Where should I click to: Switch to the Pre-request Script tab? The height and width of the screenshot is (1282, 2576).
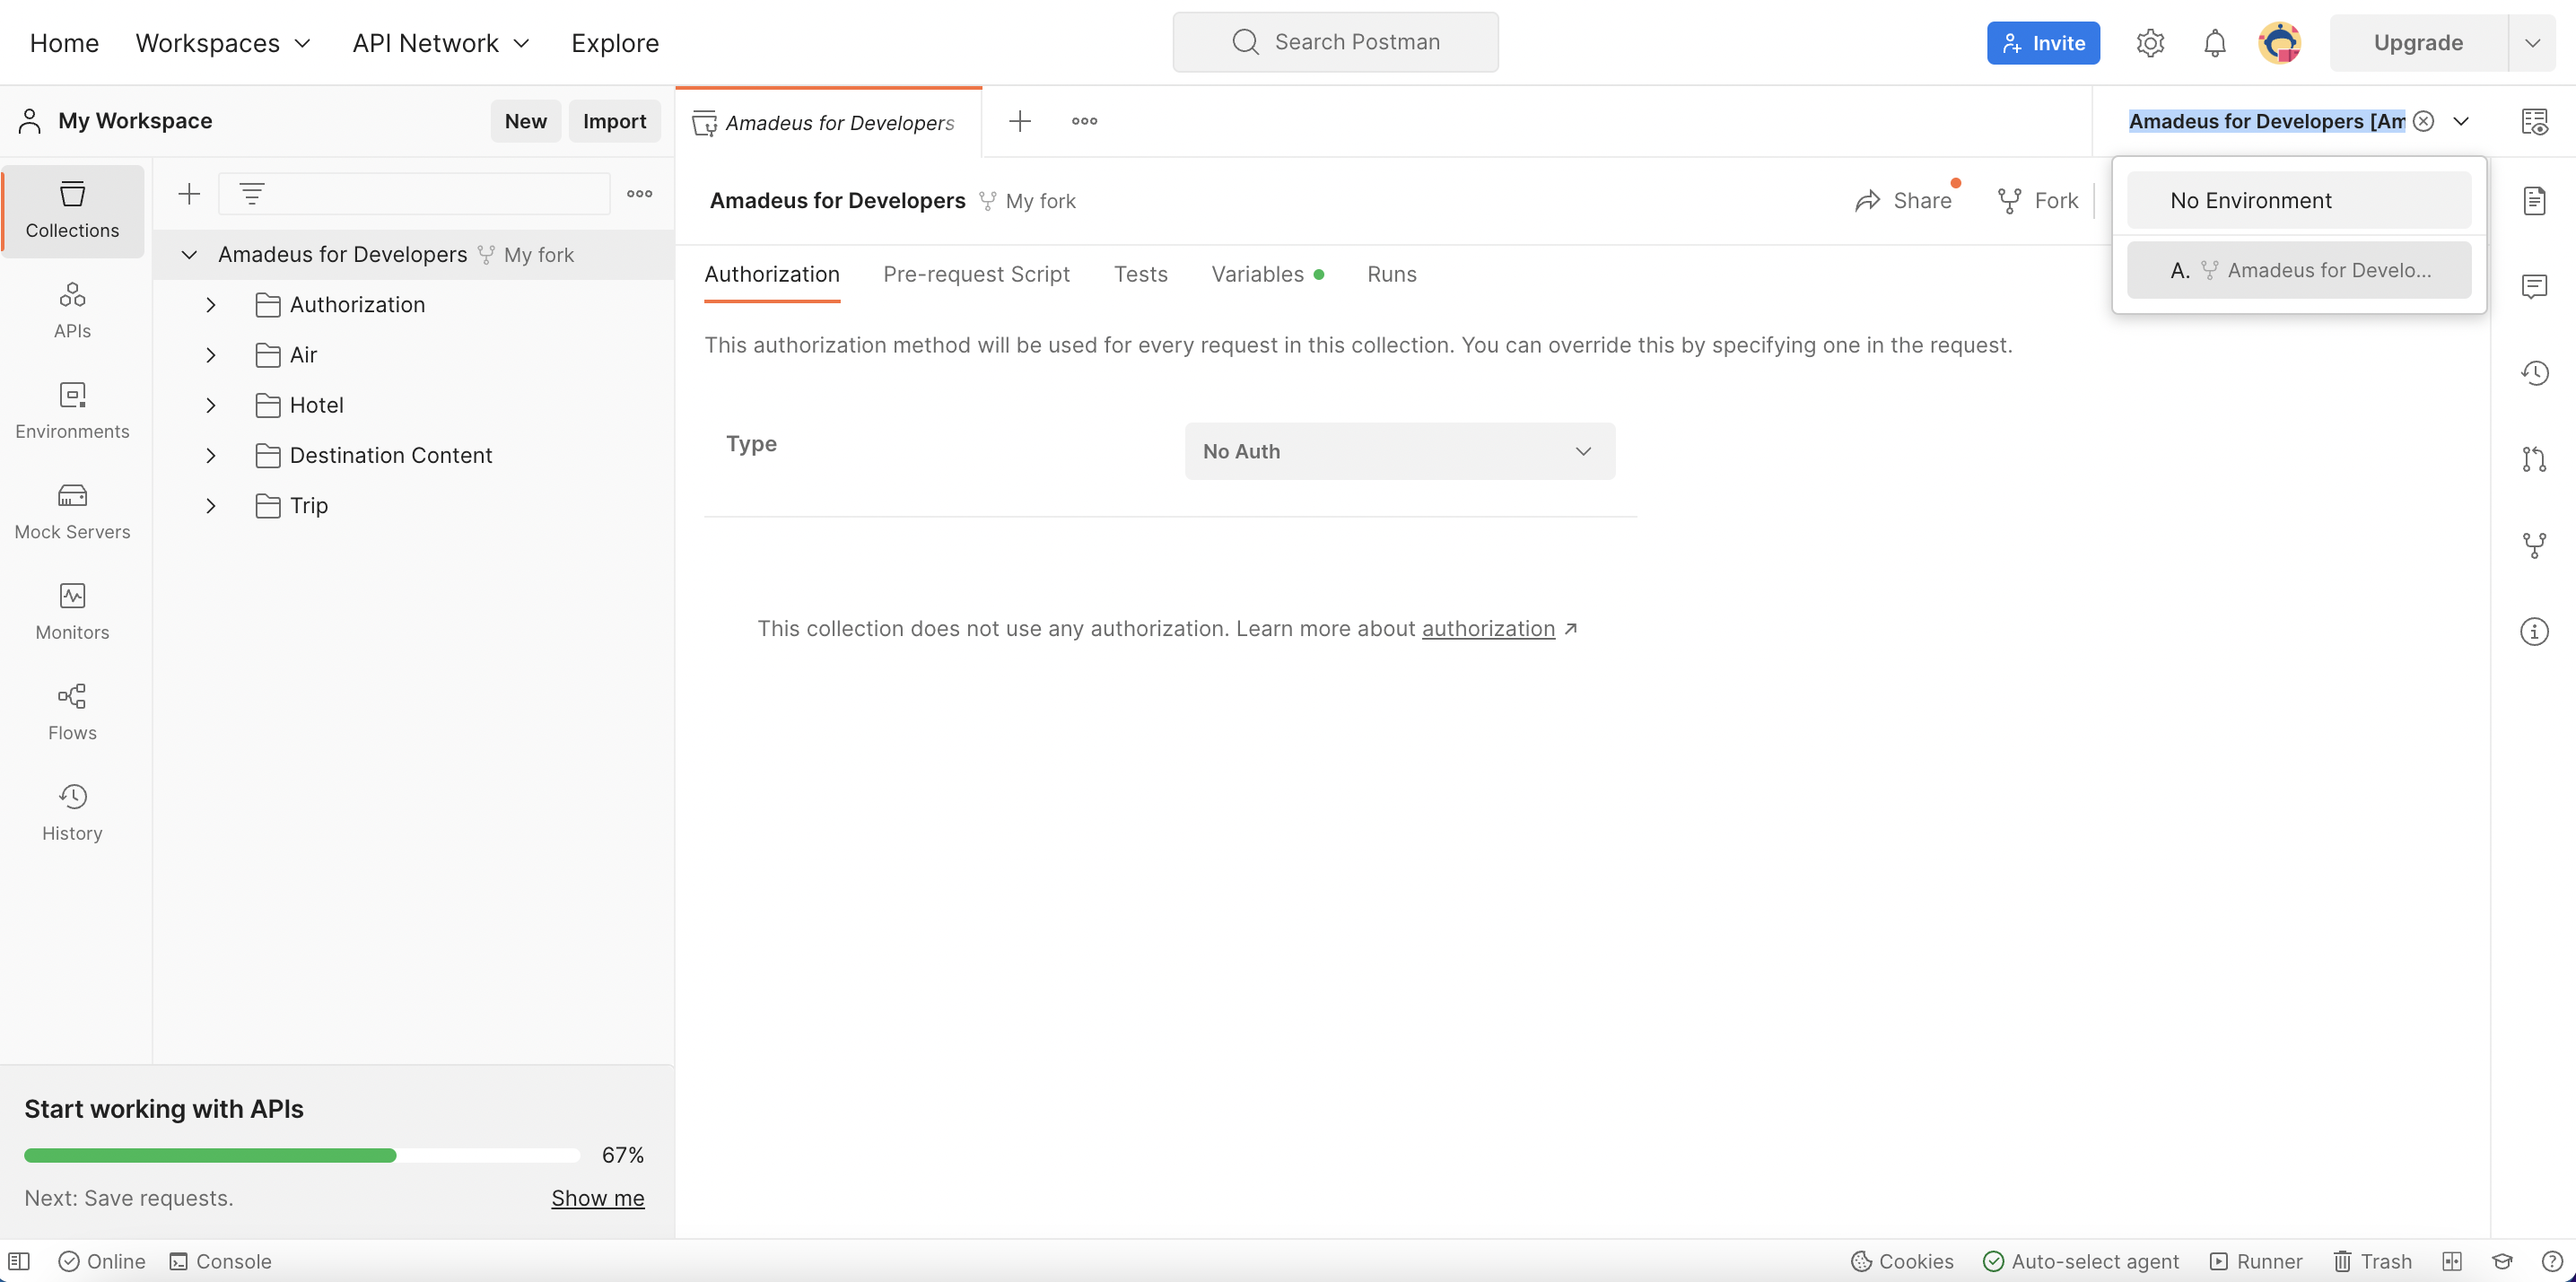pyautogui.click(x=977, y=275)
